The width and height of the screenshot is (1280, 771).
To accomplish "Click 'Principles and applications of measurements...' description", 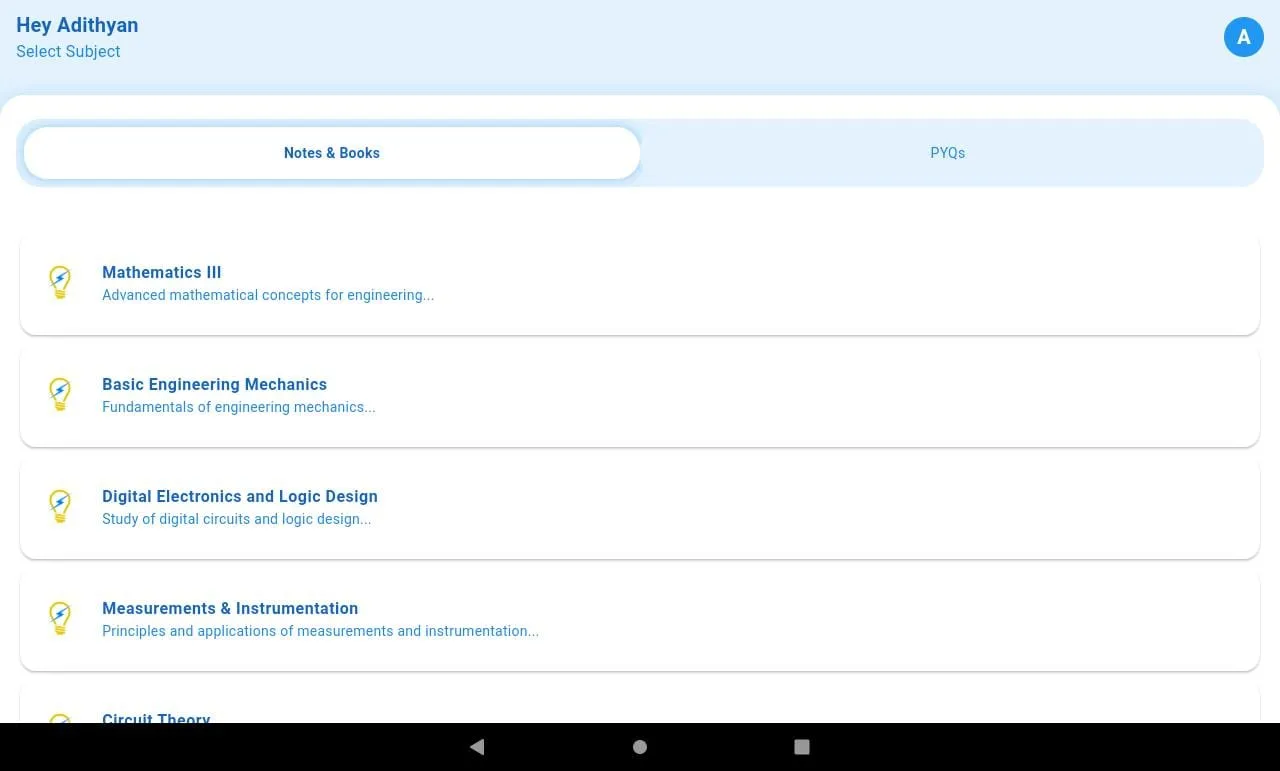I will 320,631.
